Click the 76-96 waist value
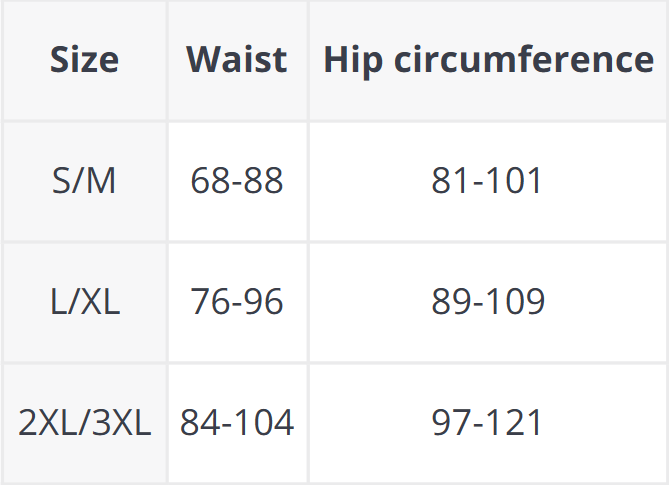Screen dimensions: 669x485 (237, 301)
